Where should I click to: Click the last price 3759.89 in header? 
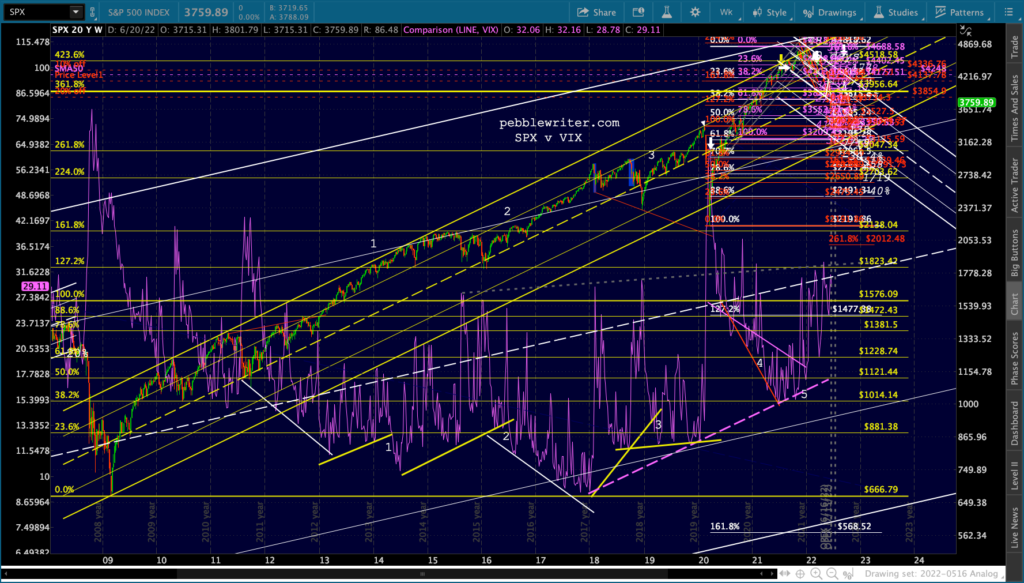(x=206, y=12)
